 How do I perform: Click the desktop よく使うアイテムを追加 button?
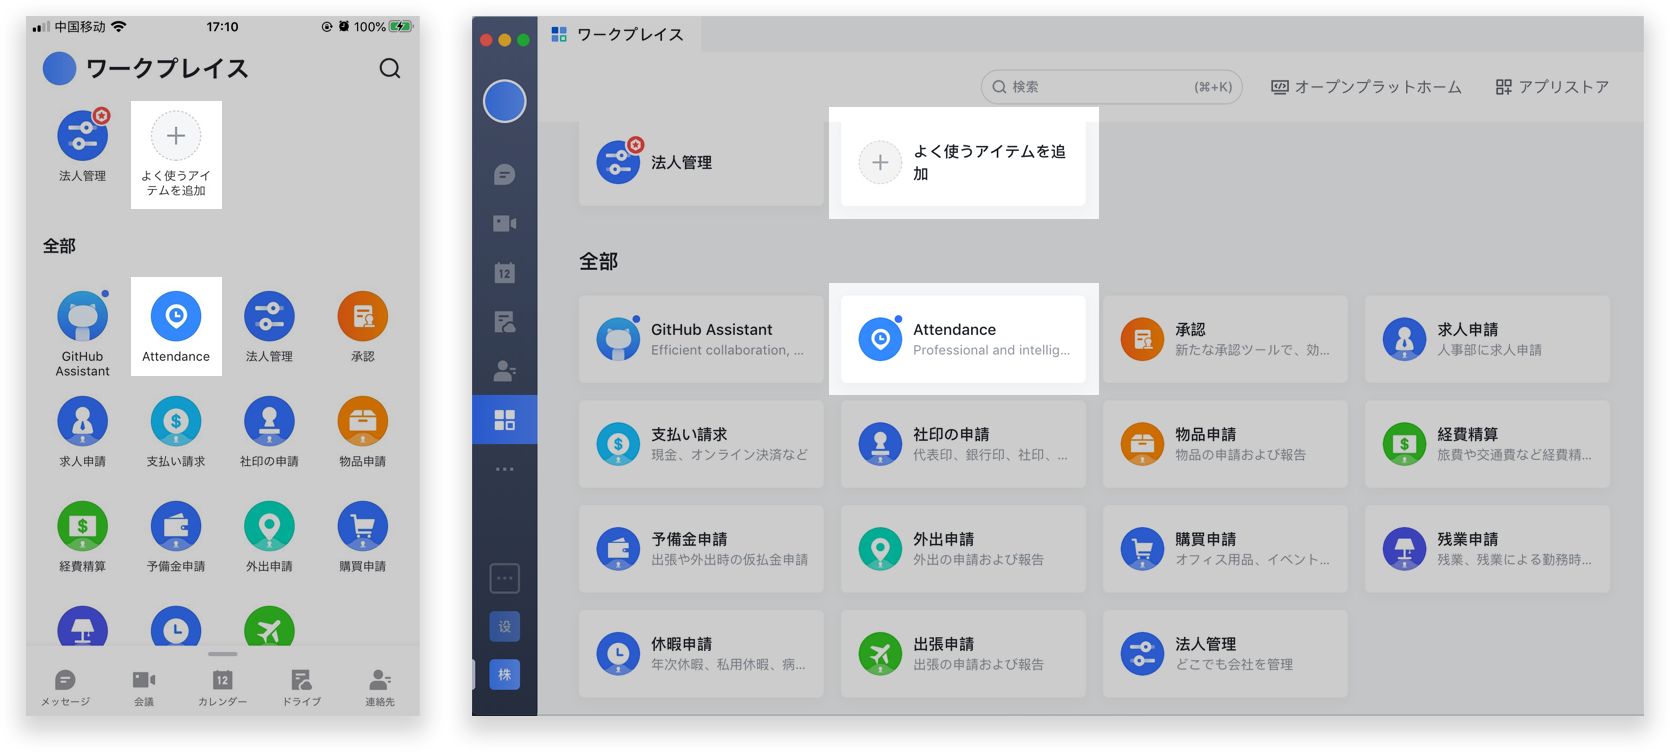tap(962, 162)
